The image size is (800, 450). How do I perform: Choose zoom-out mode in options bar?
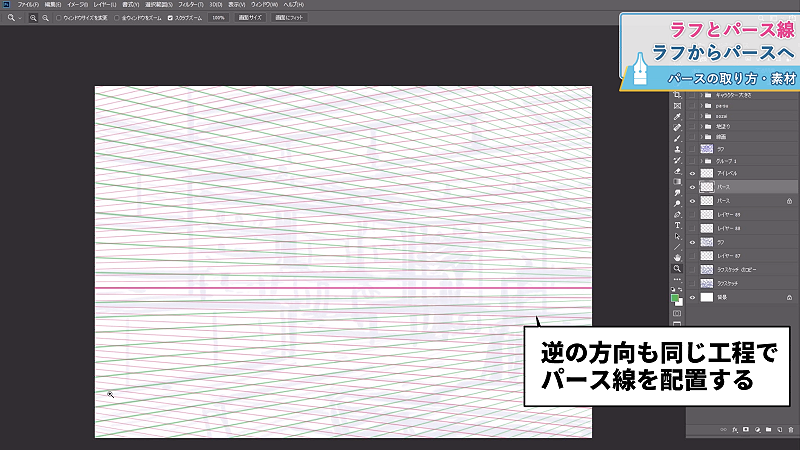click(45, 18)
